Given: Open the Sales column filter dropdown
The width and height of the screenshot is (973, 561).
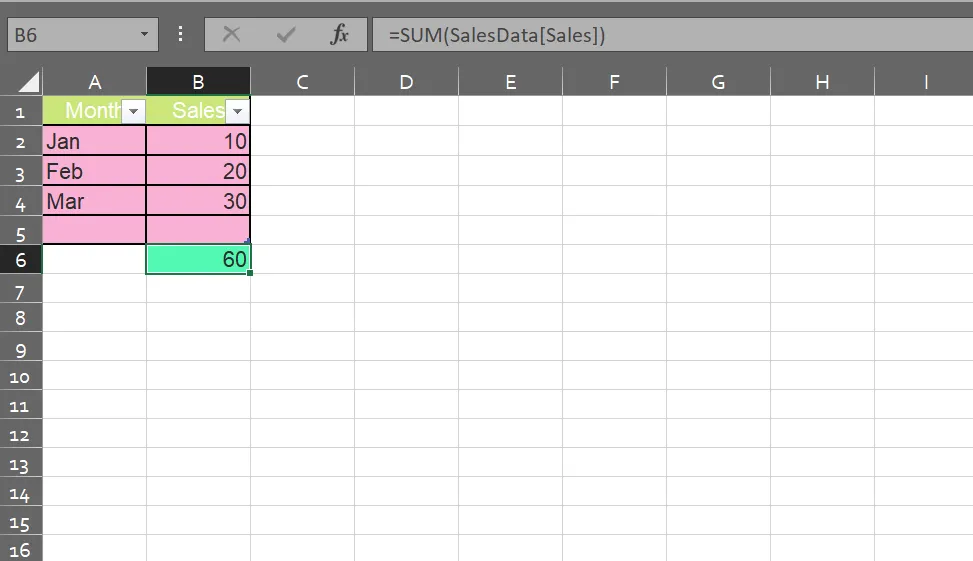Looking at the screenshot, I should click(237, 112).
